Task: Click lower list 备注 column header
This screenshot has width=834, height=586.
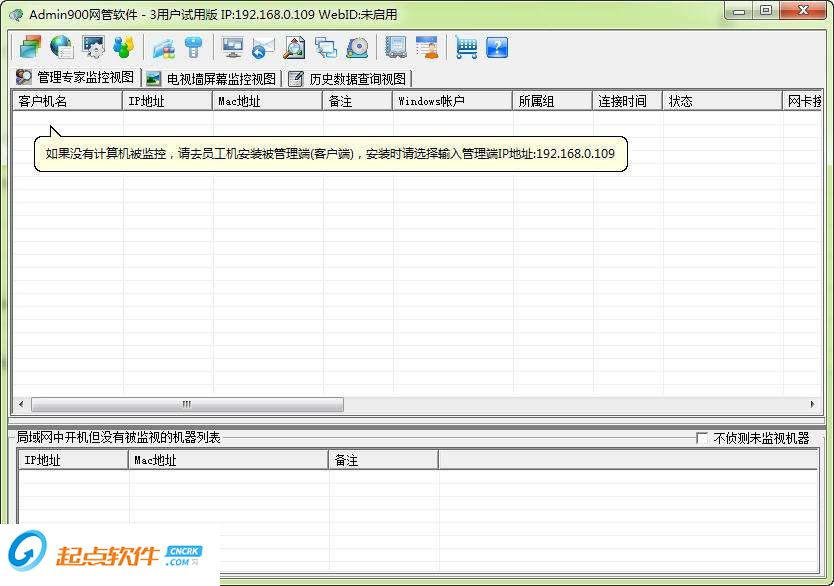Action: click(383, 460)
